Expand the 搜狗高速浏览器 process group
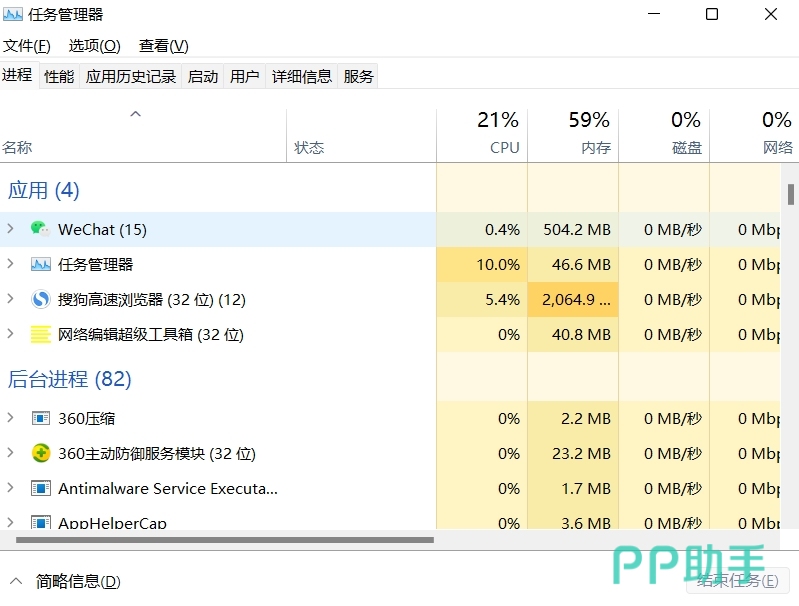Viewport: 799px width, 606px height. 10,299
